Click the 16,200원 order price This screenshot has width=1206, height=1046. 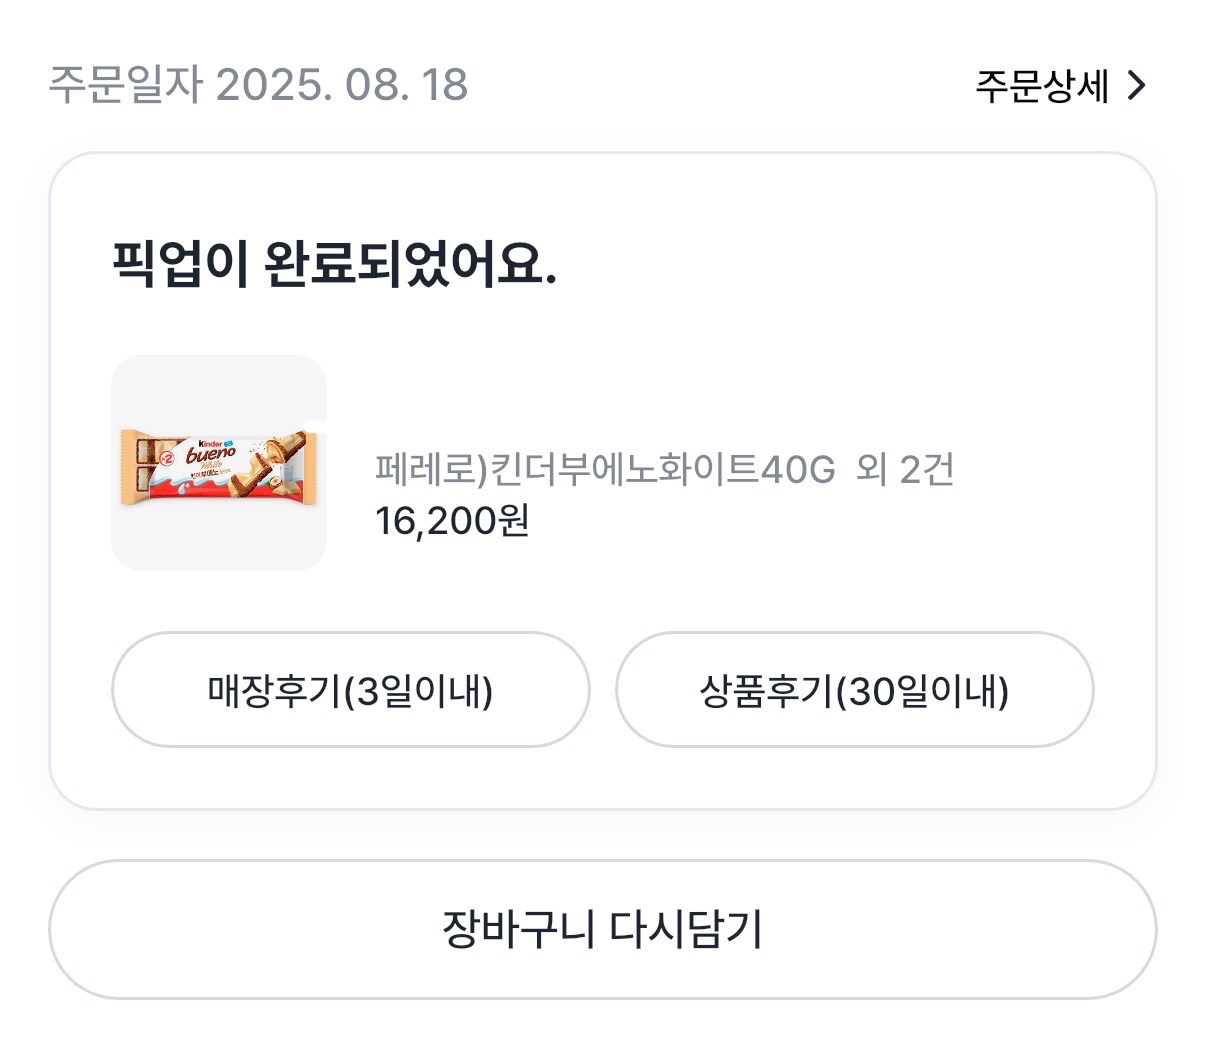tap(452, 521)
